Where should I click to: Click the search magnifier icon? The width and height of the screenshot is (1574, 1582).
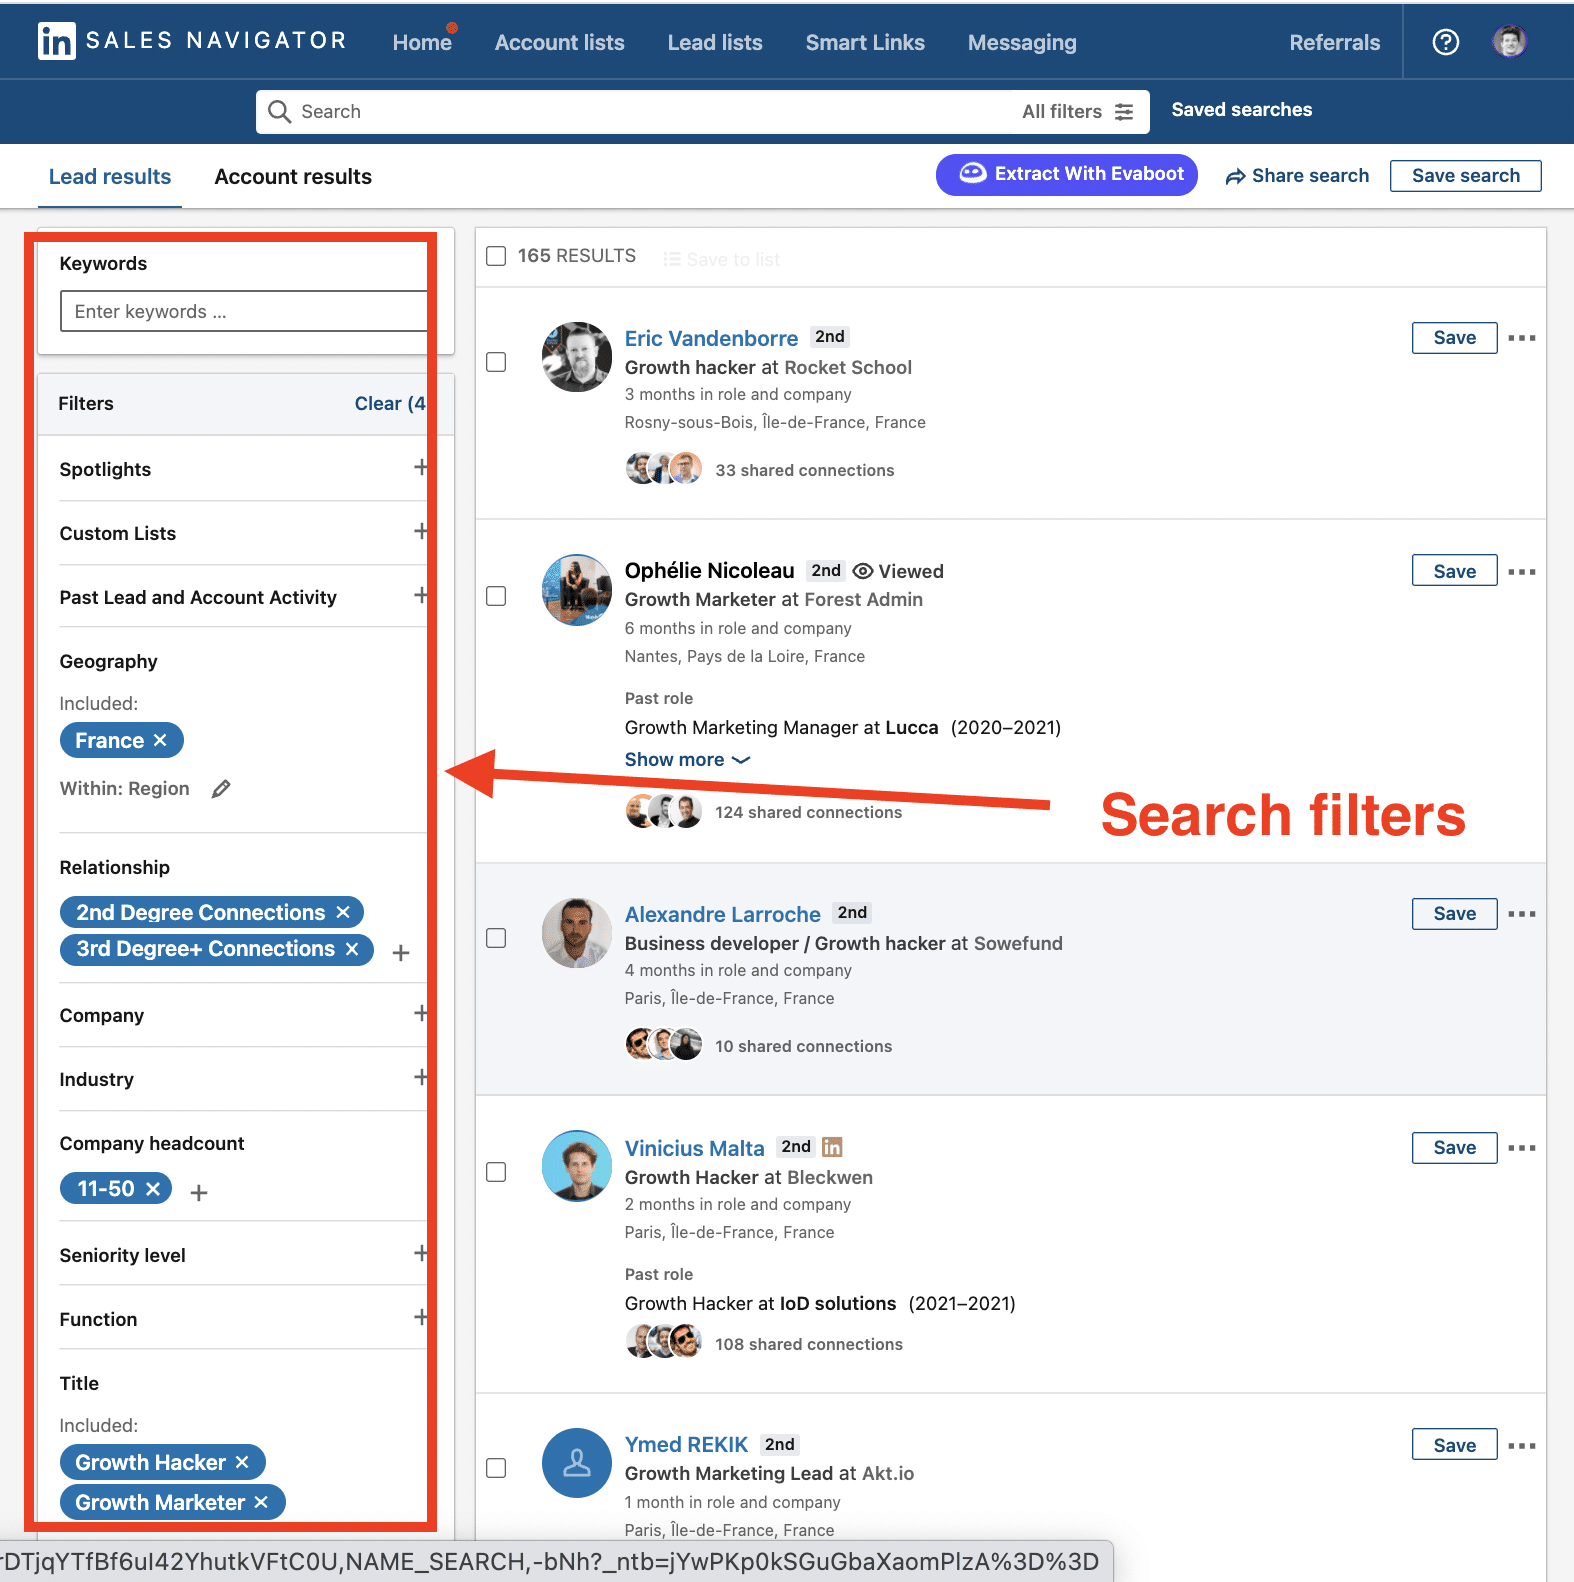click(x=280, y=111)
